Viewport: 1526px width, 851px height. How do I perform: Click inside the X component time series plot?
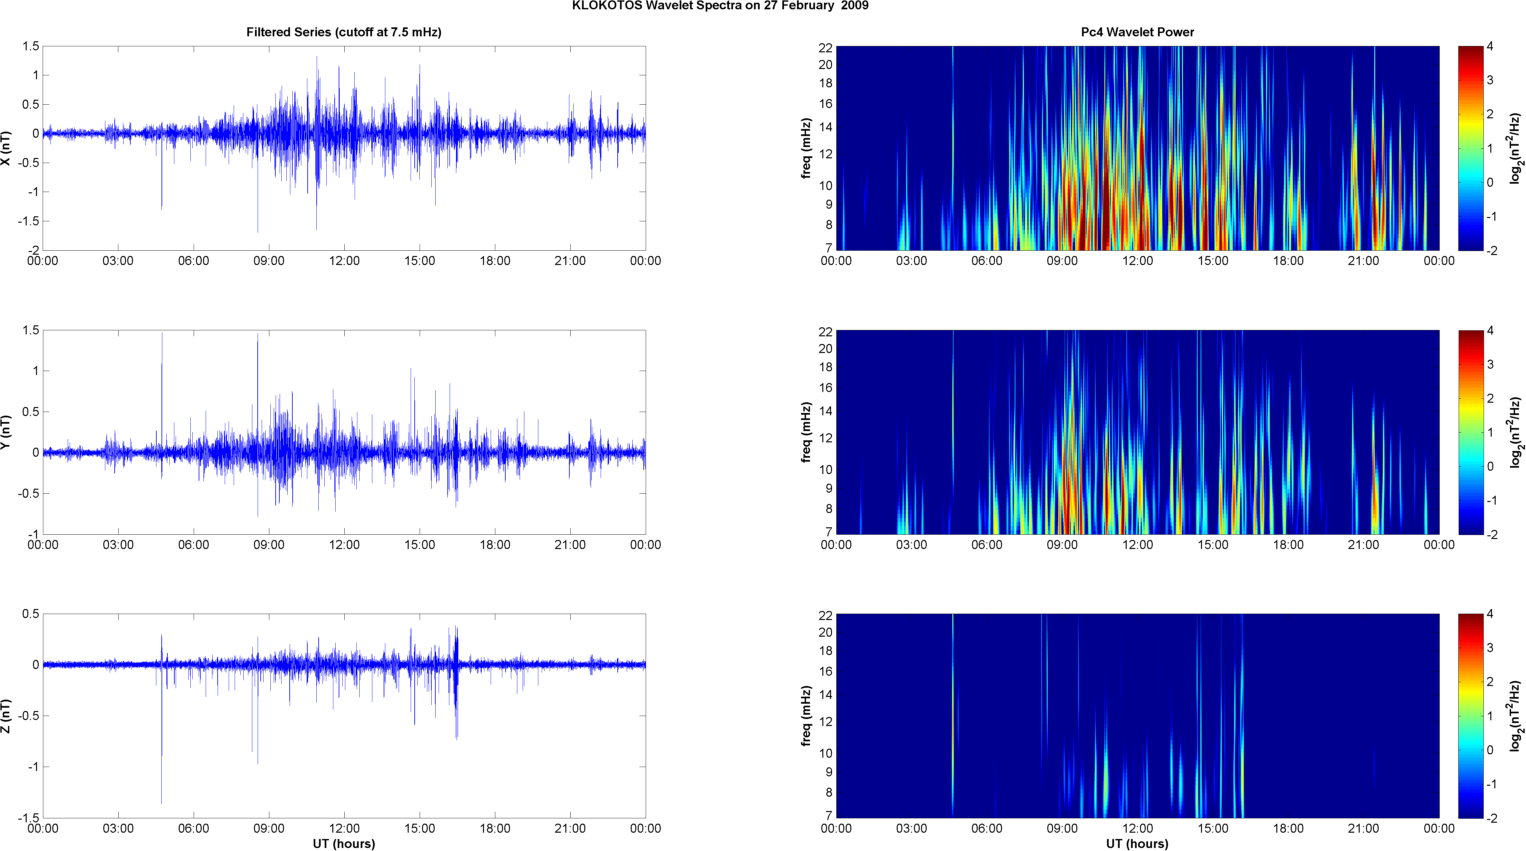click(x=343, y=148)
